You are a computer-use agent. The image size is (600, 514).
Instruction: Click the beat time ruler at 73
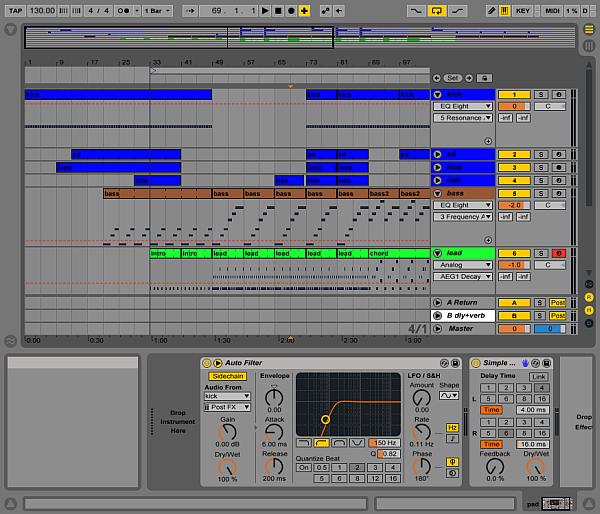click(312, 62)
